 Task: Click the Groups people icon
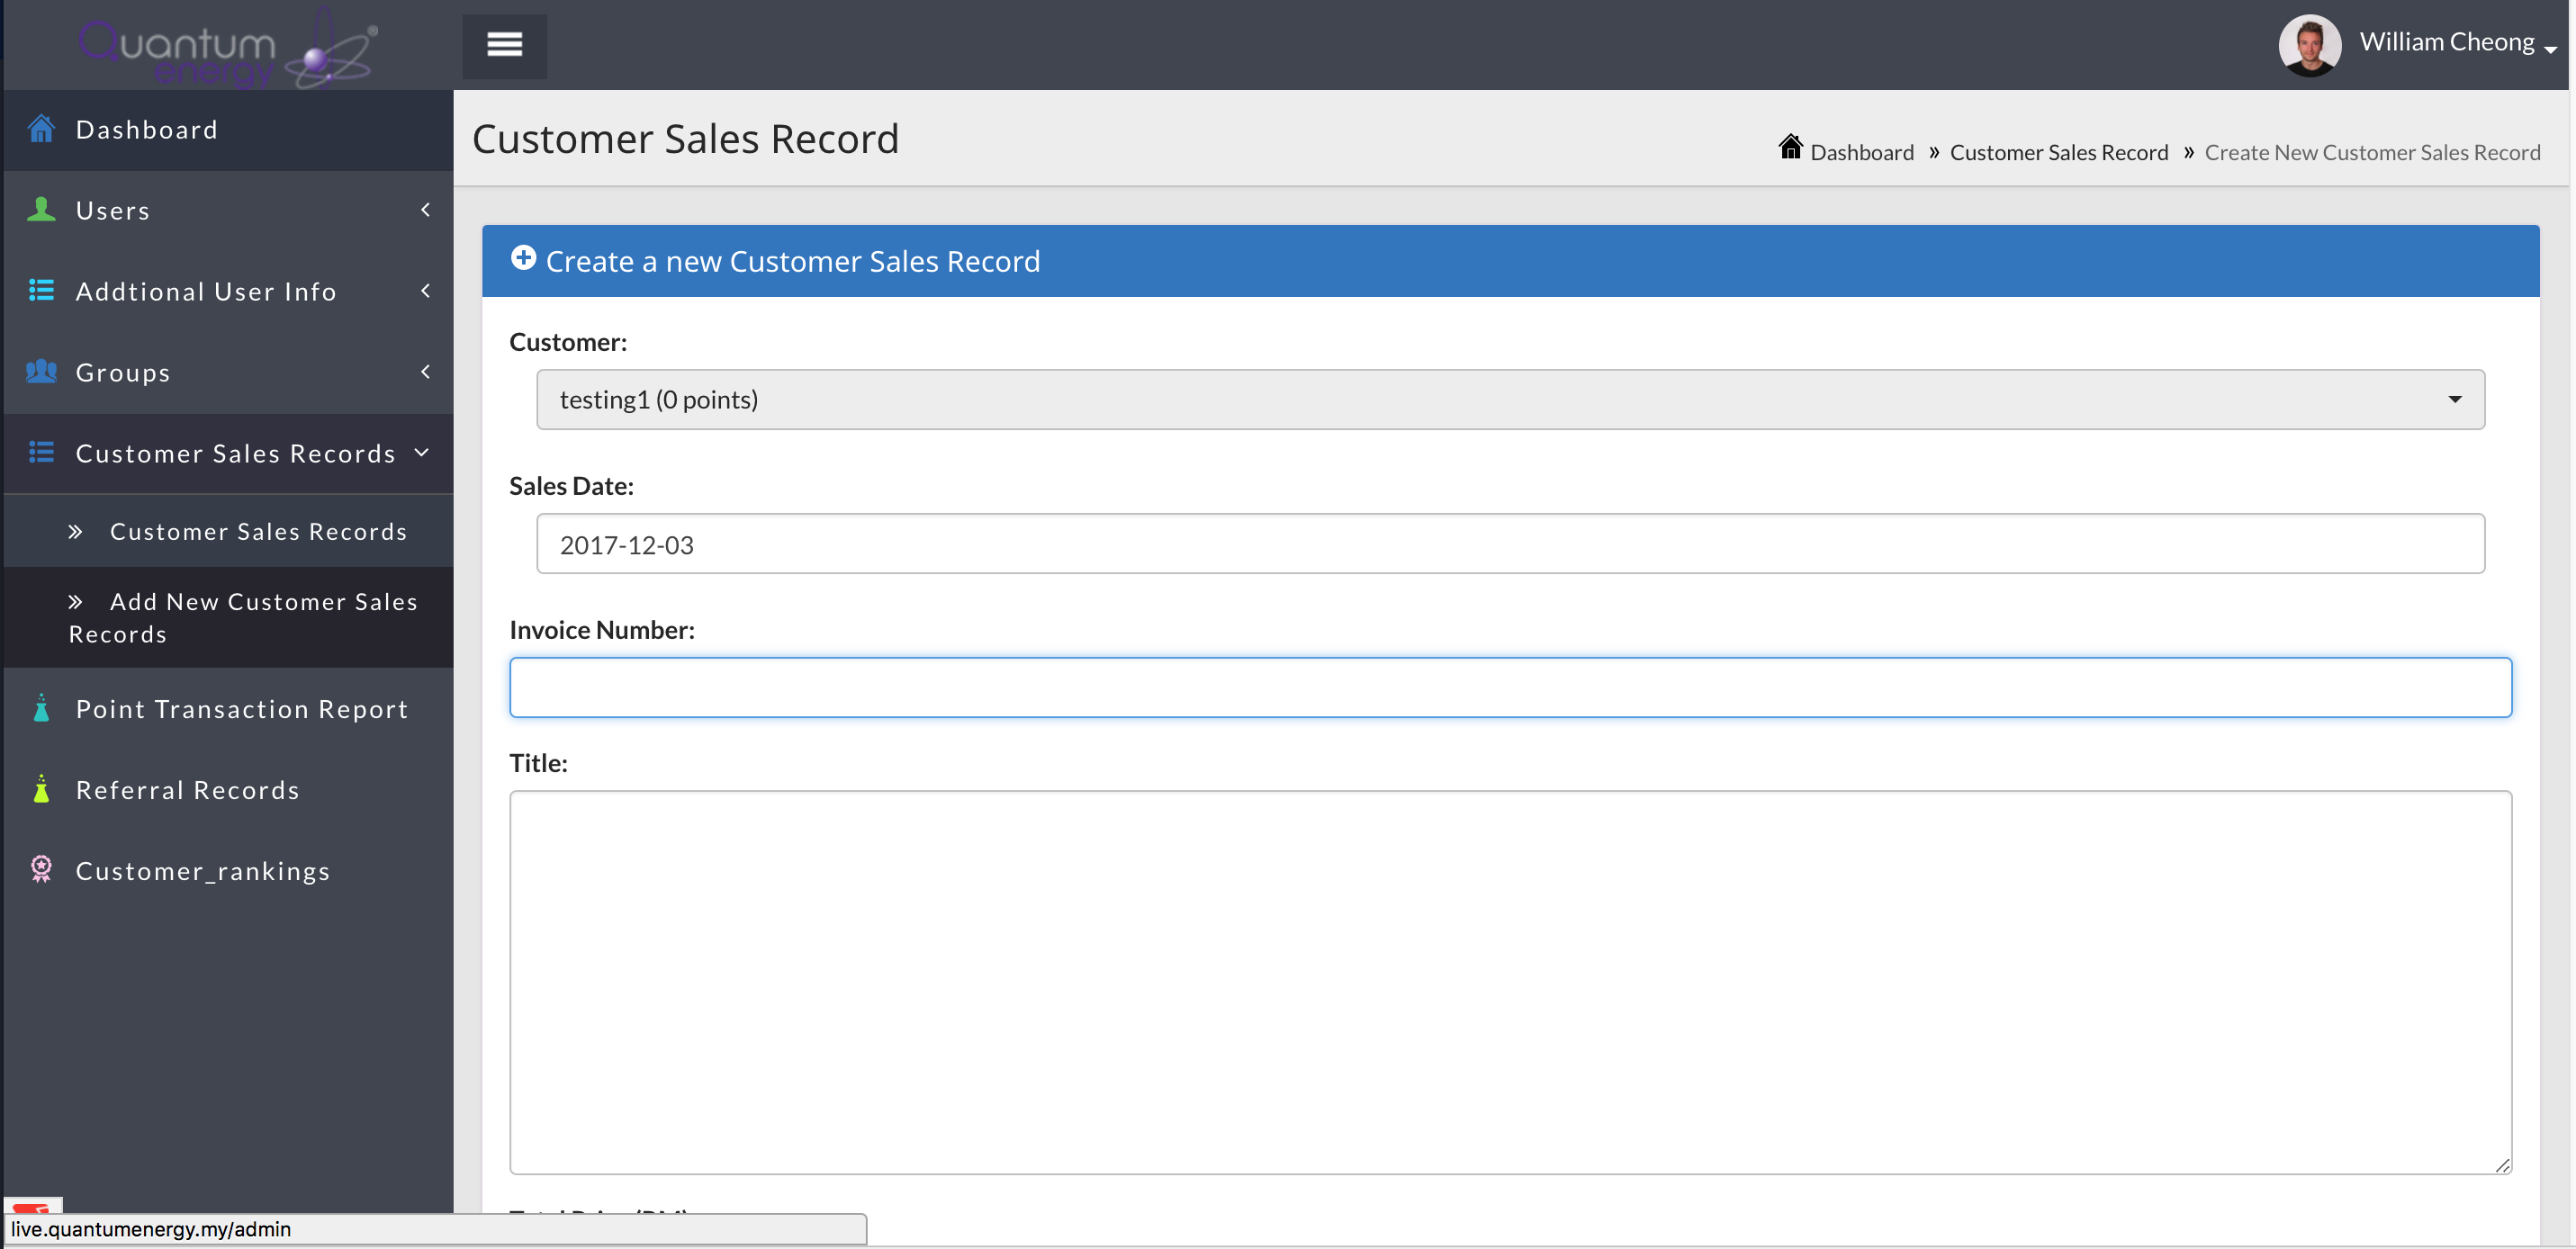(x=41, y=372)
